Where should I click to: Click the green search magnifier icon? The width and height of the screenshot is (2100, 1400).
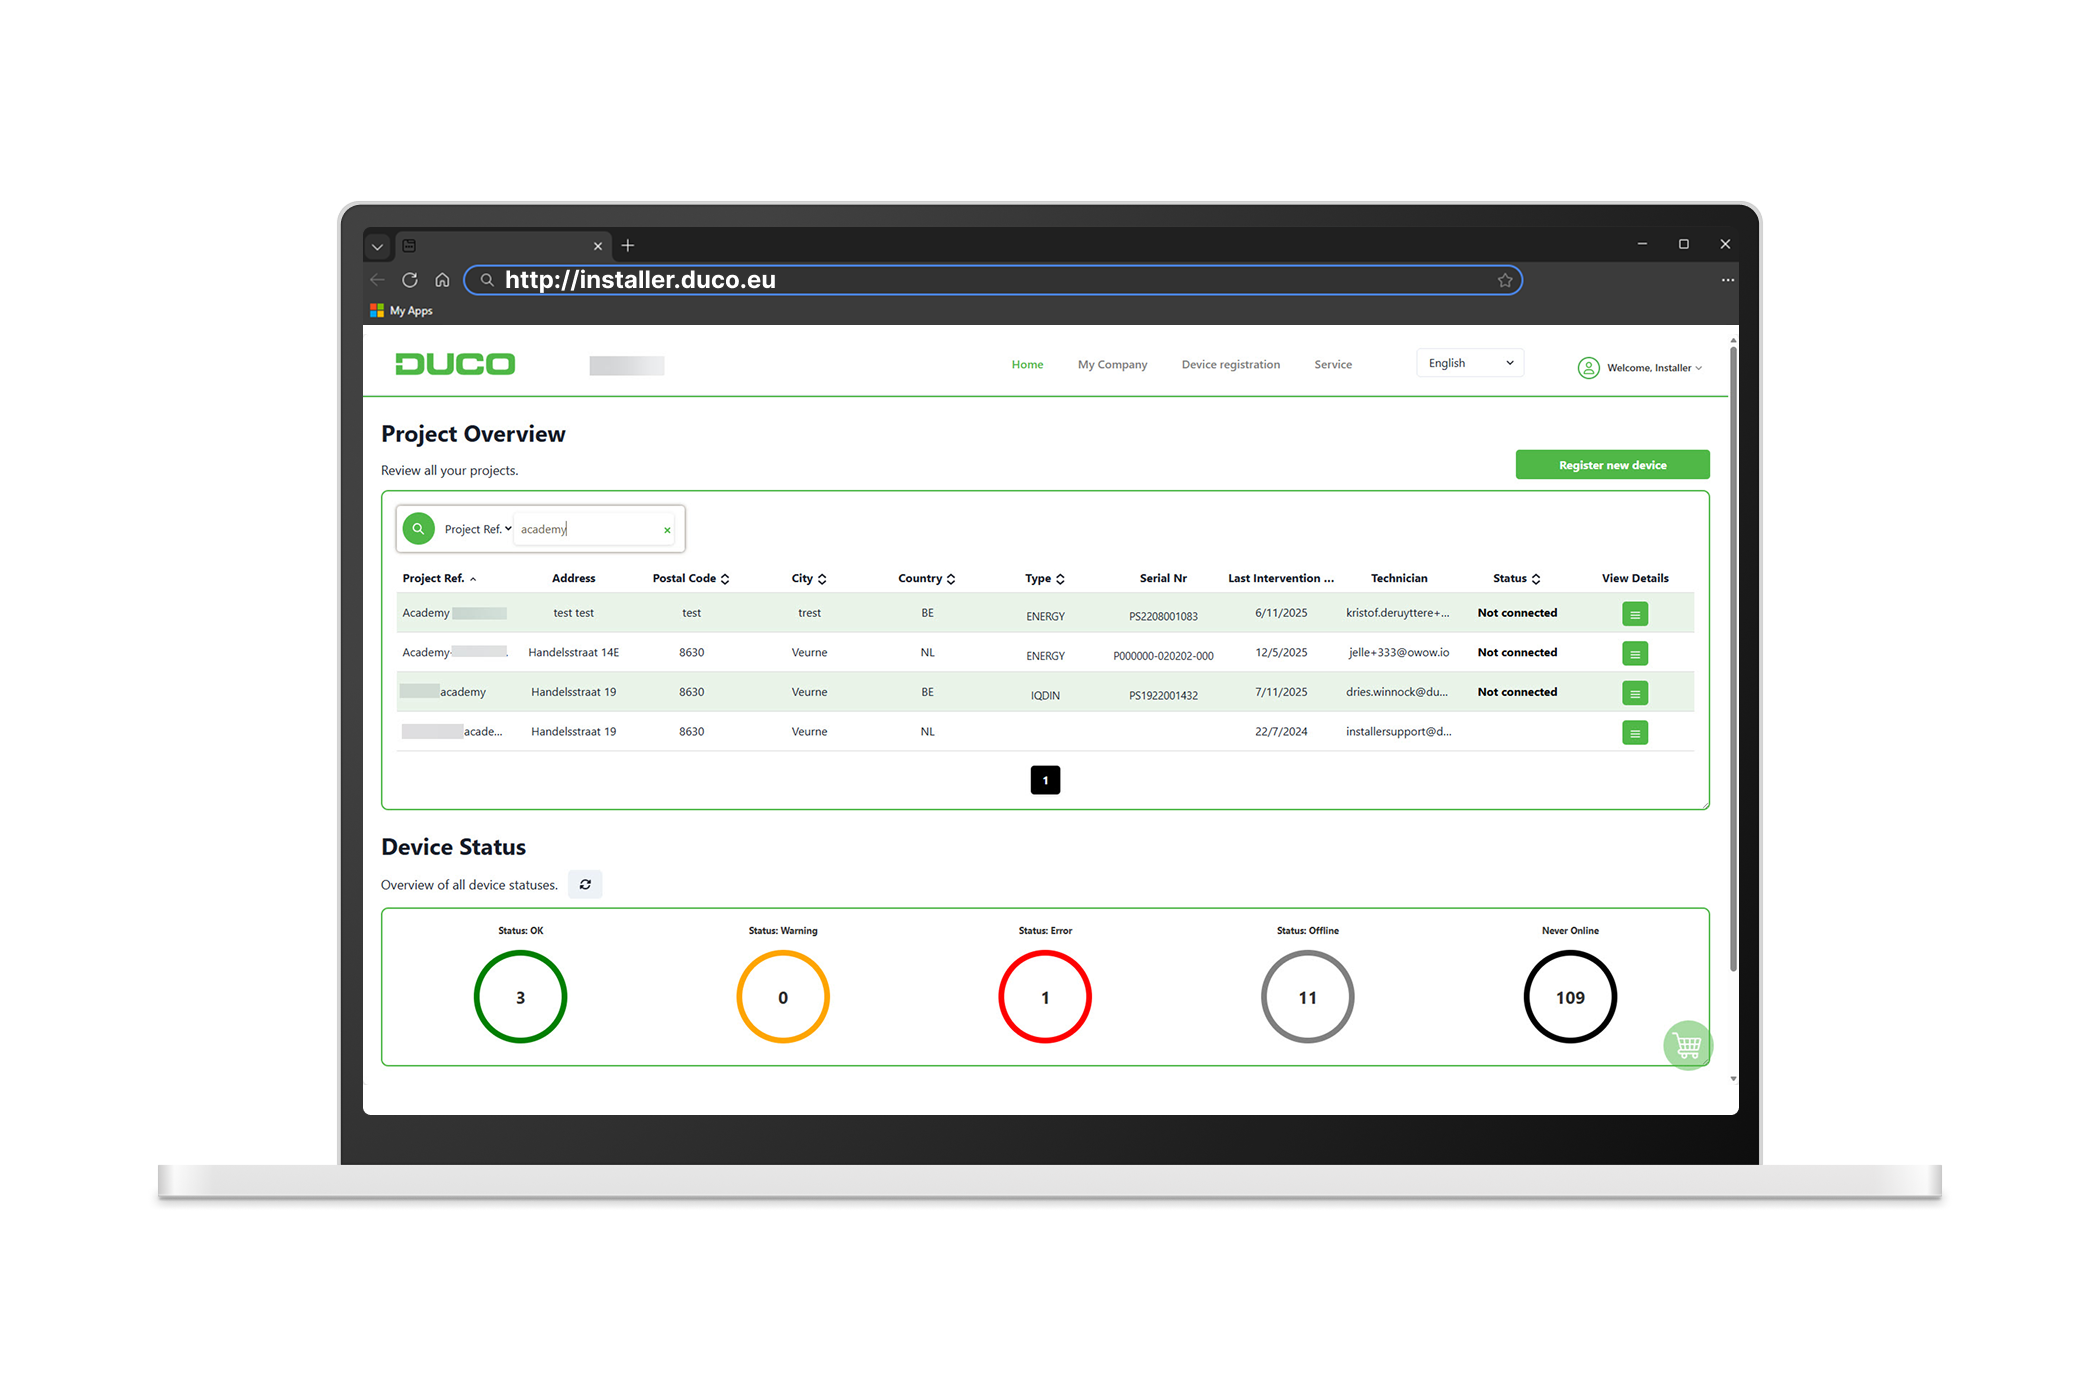point(418,528)
